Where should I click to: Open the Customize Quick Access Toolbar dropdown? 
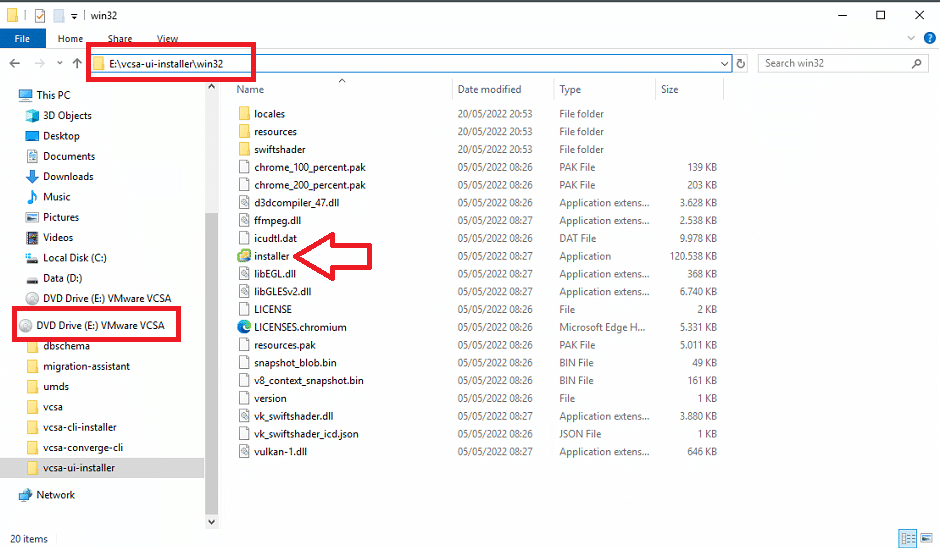pyautogui.click(x=74, y=16)
